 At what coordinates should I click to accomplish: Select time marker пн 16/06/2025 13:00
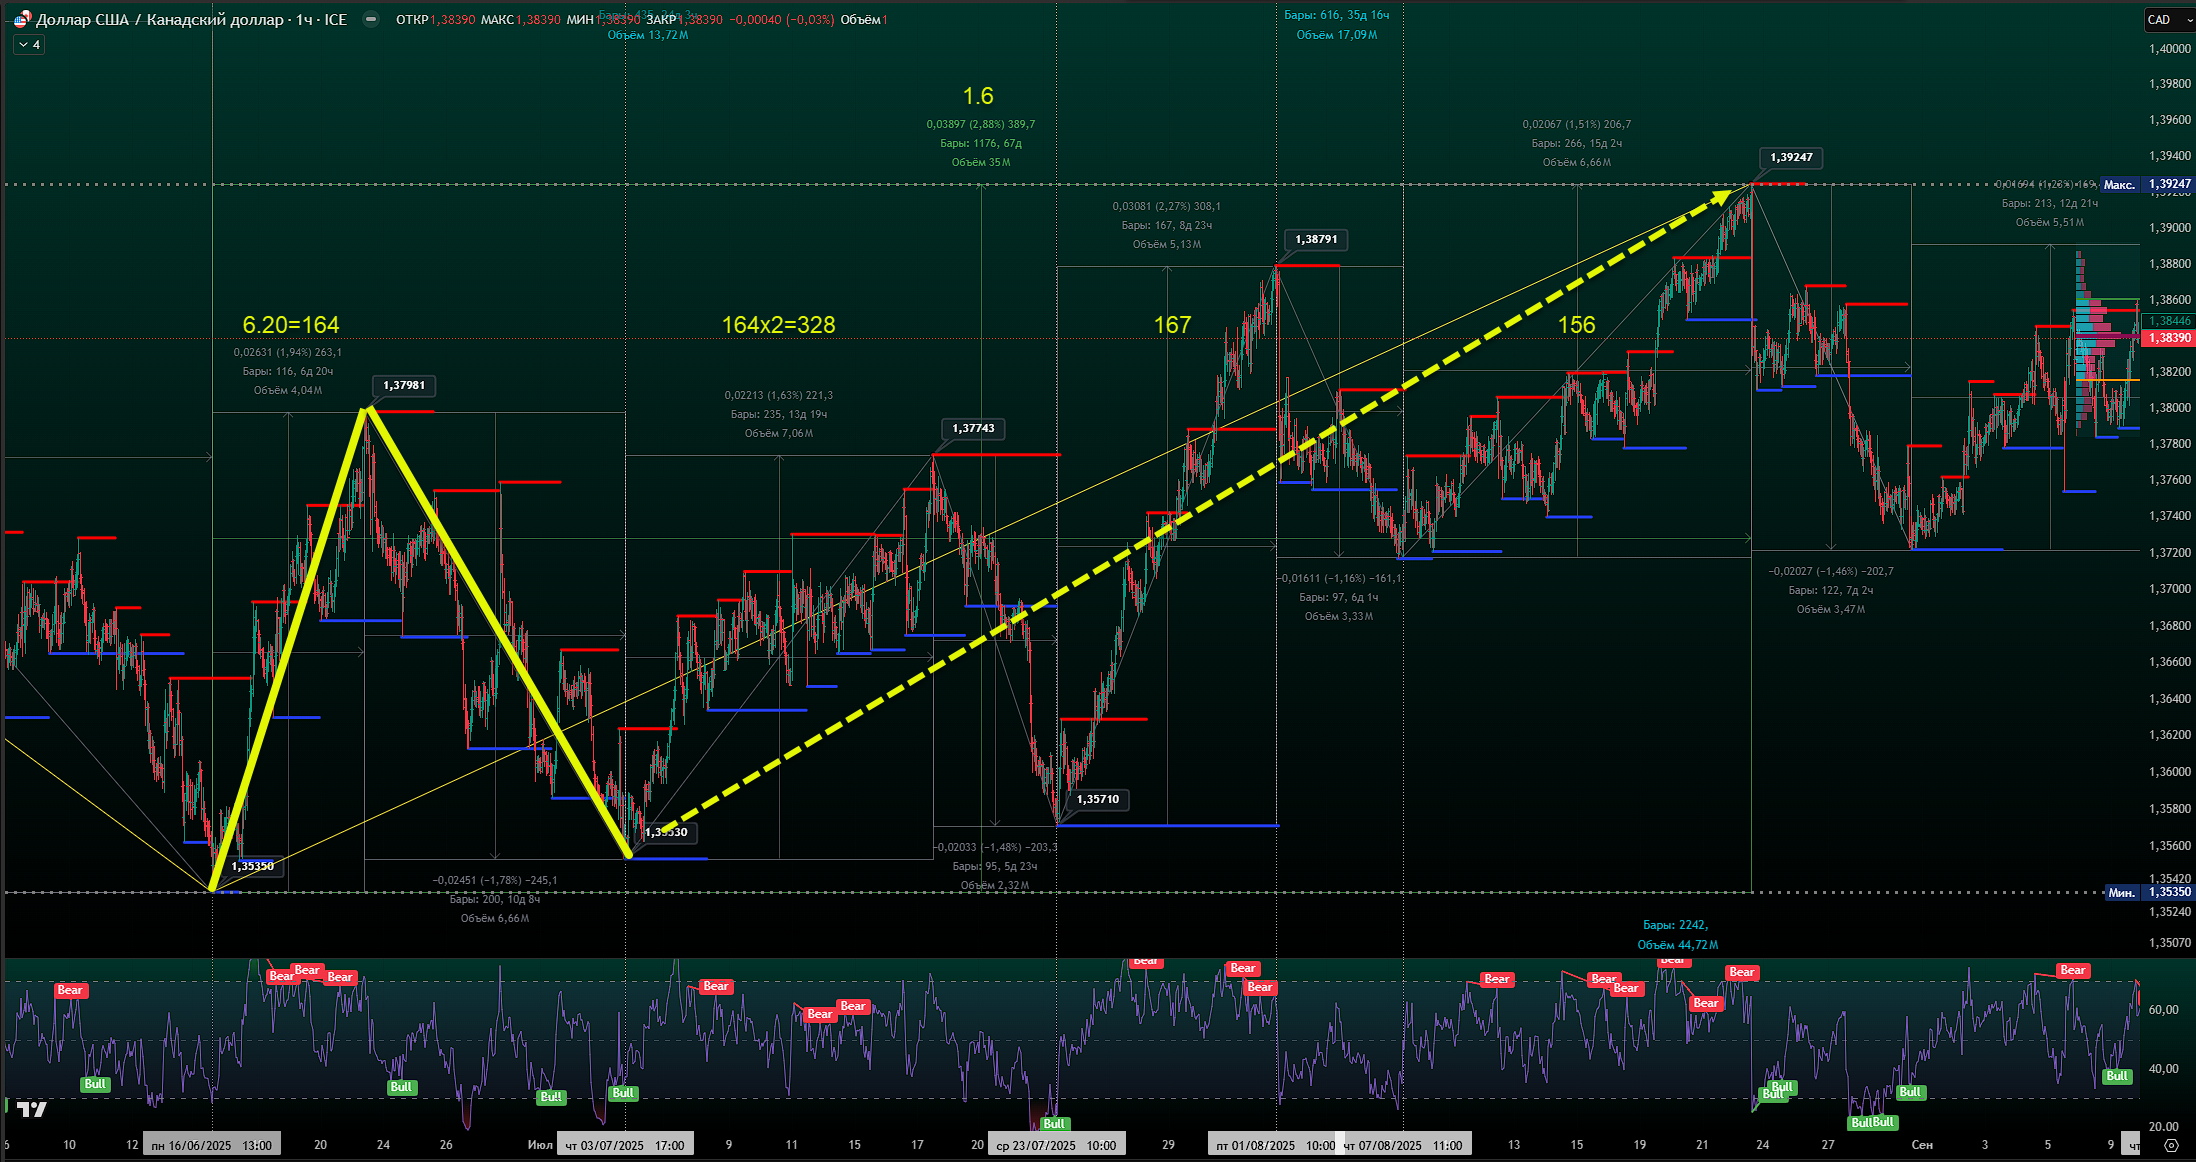[211, 1145]
